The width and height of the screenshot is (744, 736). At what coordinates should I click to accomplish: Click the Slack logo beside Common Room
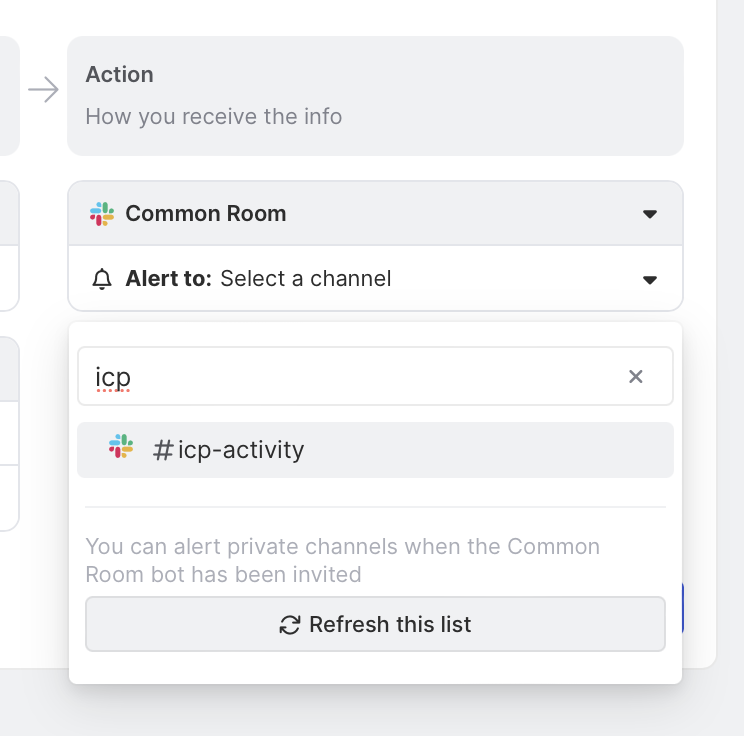[x=101, y=214]
